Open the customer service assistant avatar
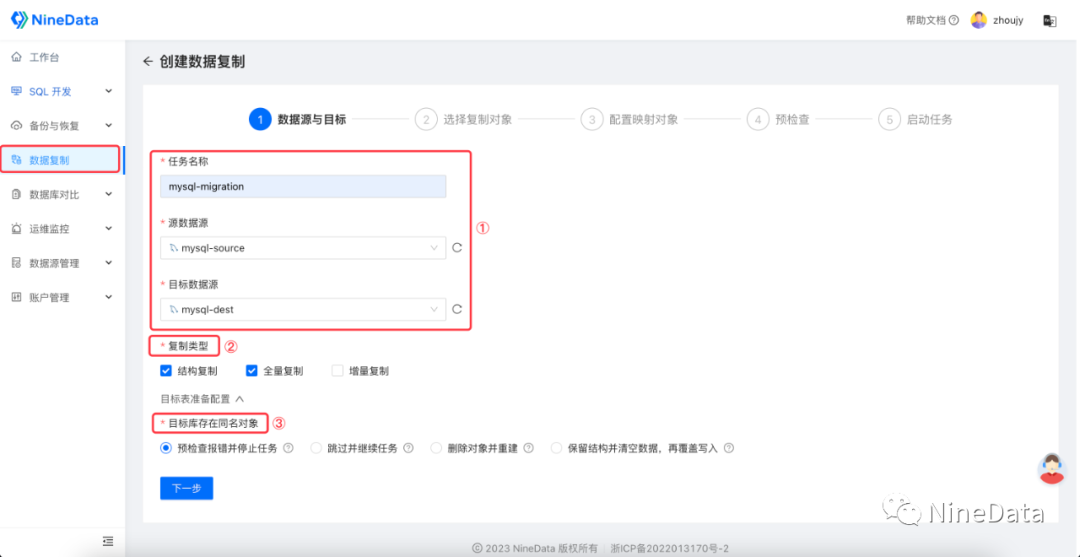 point(1051,468)
